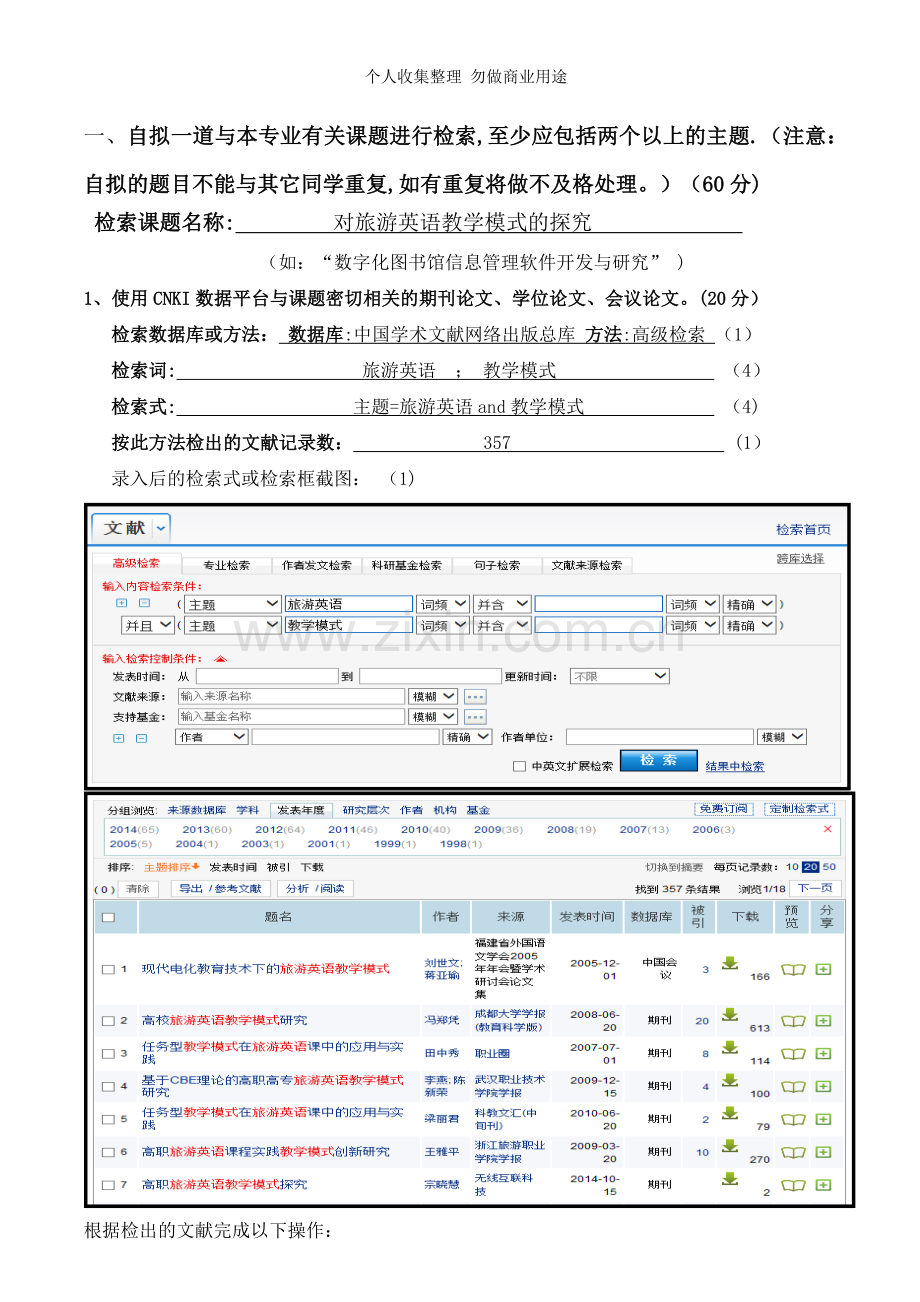Download the paper 现代电化教育技术下的旅游英语教学模式
Screen dimensions: 920x1302
[730, 963]
